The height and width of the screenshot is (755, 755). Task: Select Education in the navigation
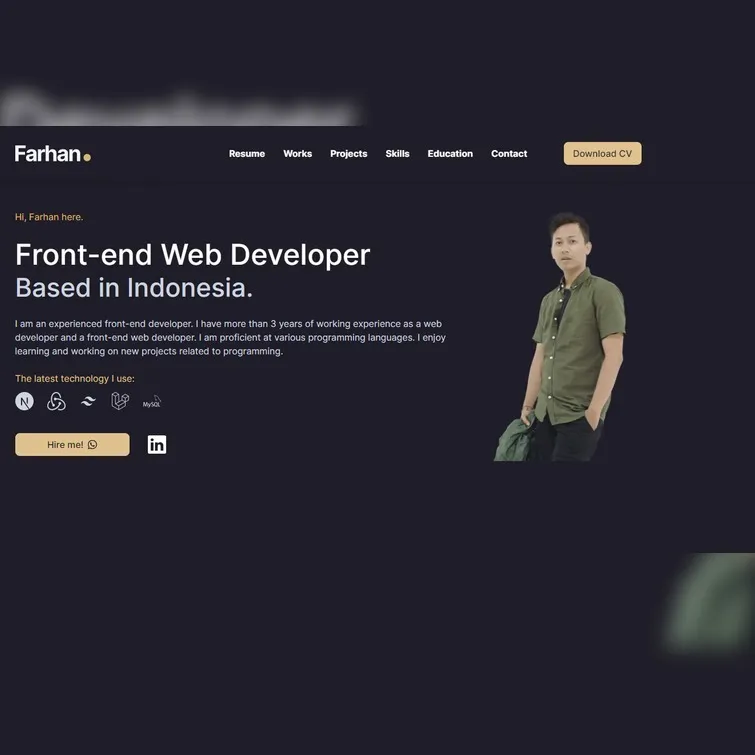pos(450,154)
